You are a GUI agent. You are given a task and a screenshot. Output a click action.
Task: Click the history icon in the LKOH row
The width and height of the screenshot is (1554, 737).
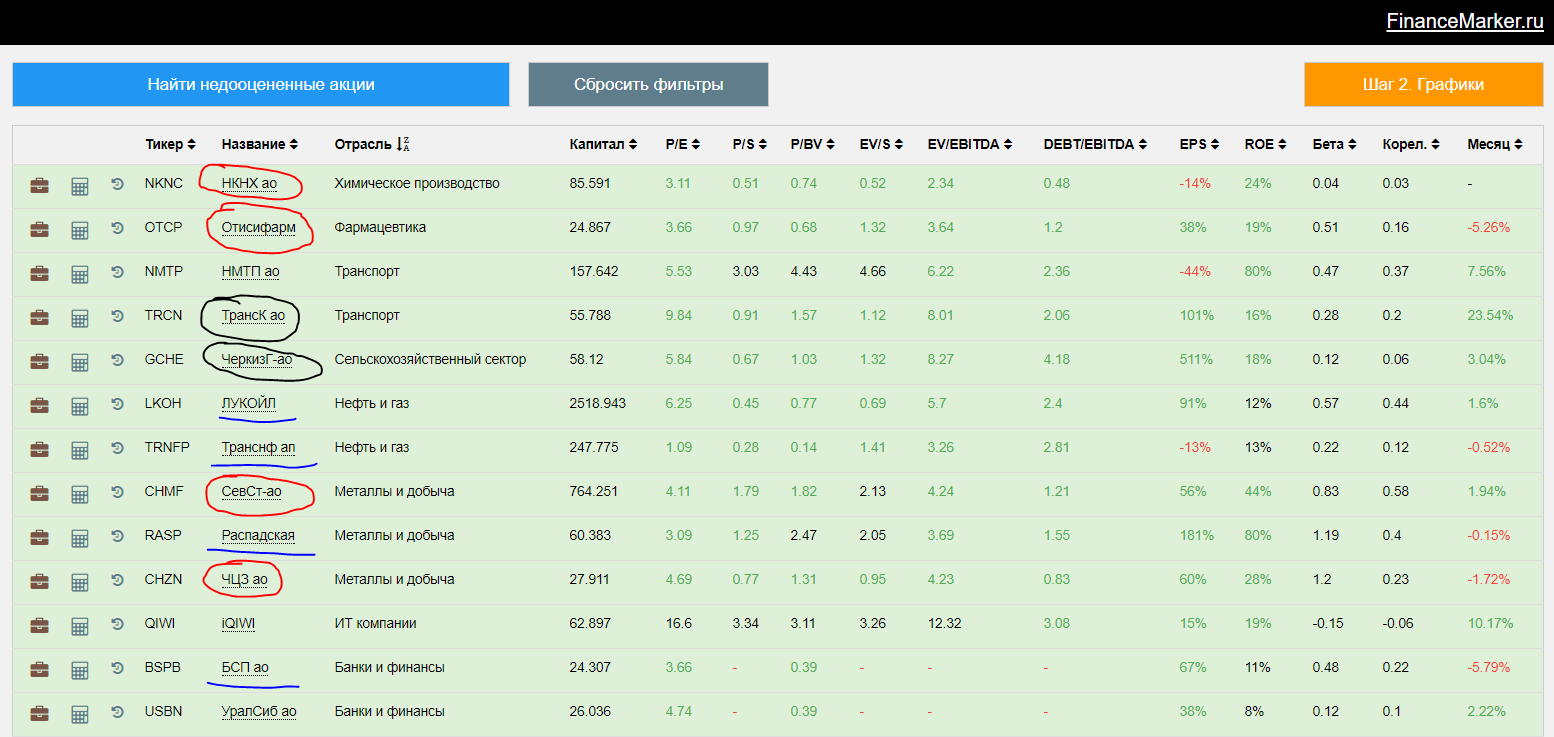pyautogui.click(x=117, y=404)
